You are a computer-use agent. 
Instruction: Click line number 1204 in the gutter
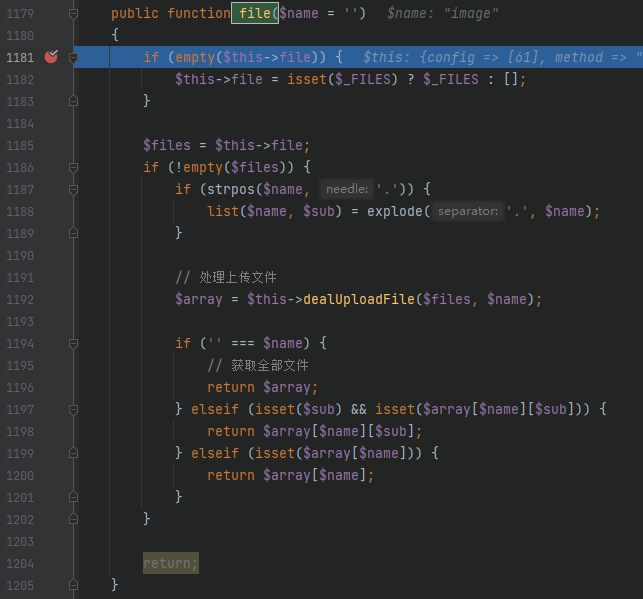(x=20, y=563)
